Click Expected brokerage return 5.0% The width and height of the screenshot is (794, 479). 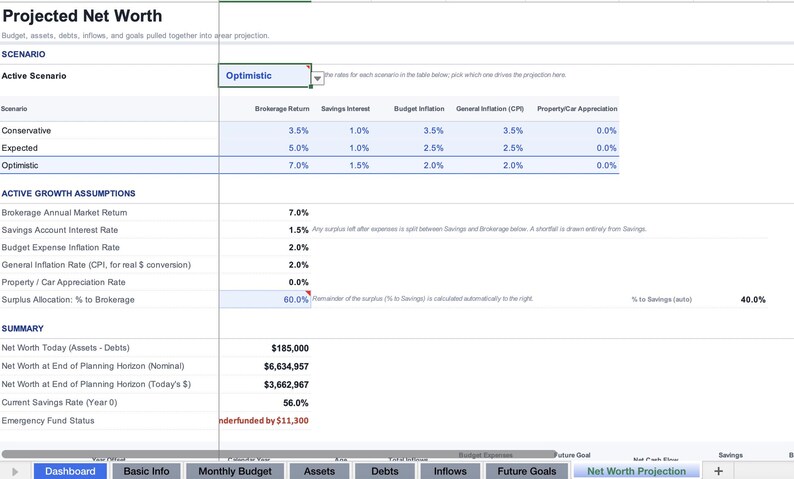(x=298, y=148)
